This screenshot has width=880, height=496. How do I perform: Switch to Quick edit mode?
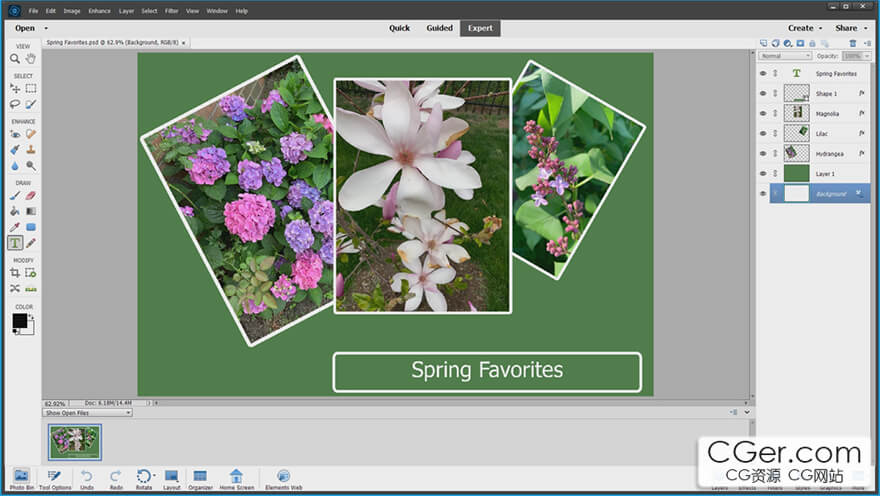[400, 28]
